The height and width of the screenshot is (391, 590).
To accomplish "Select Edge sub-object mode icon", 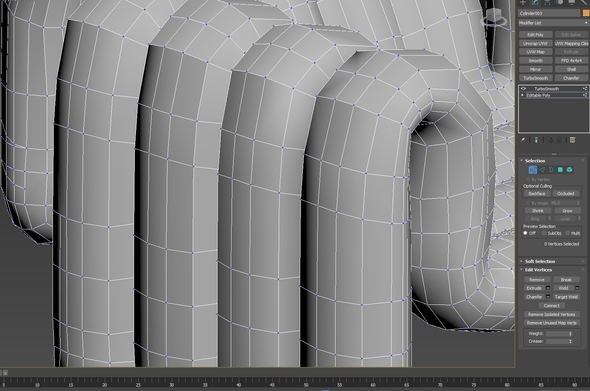I will click(542, 170).
